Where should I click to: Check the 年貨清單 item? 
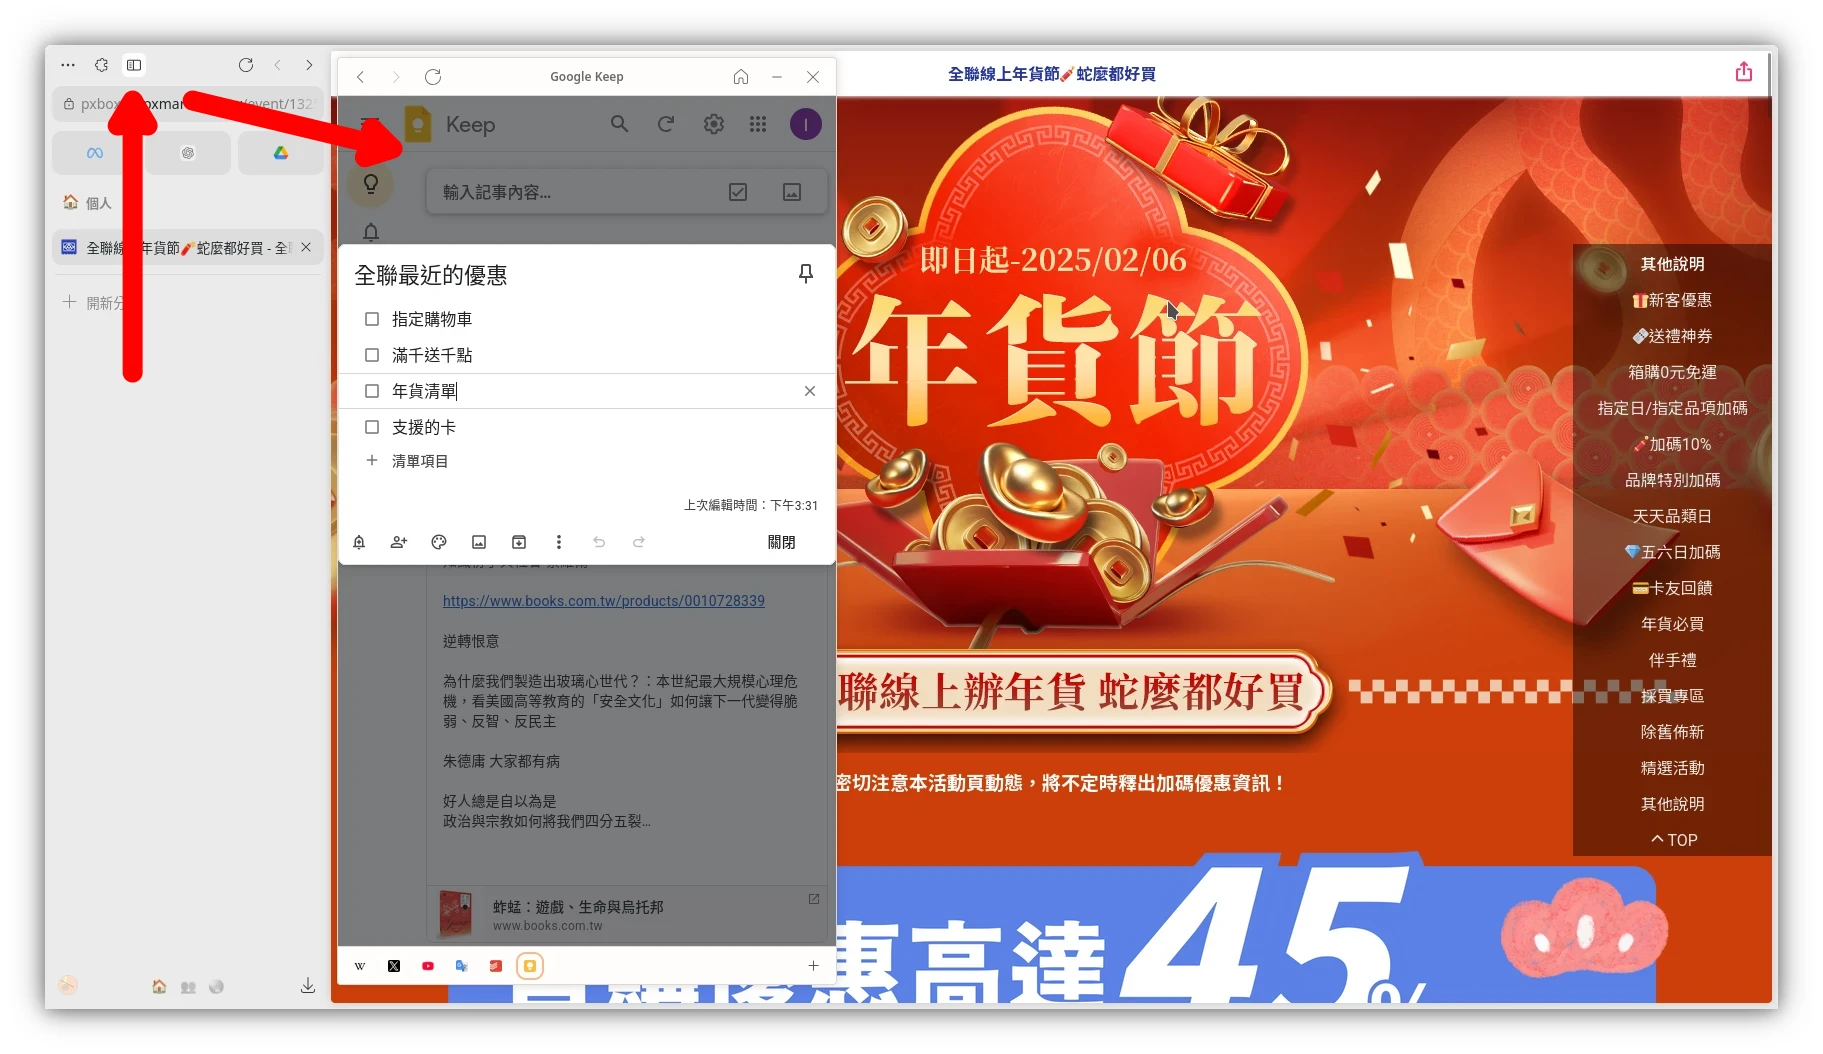coord(372,391)
